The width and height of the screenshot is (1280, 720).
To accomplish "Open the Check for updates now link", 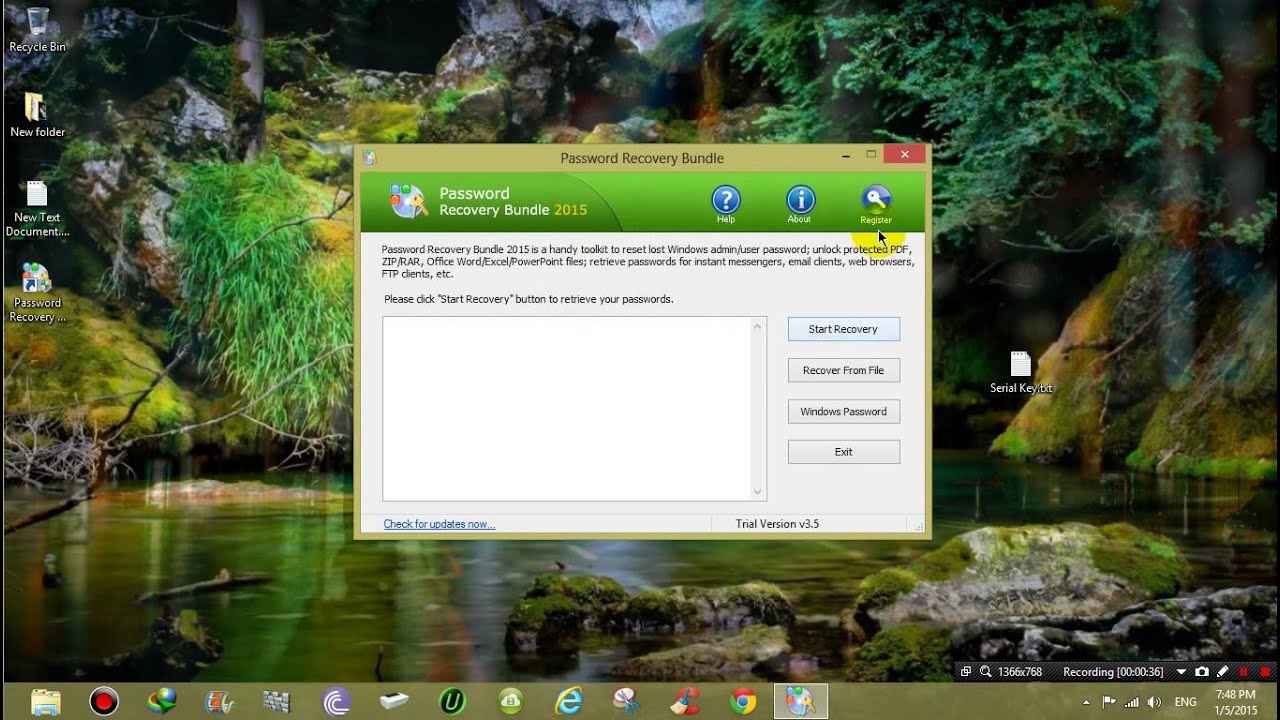I will [439, 524].
